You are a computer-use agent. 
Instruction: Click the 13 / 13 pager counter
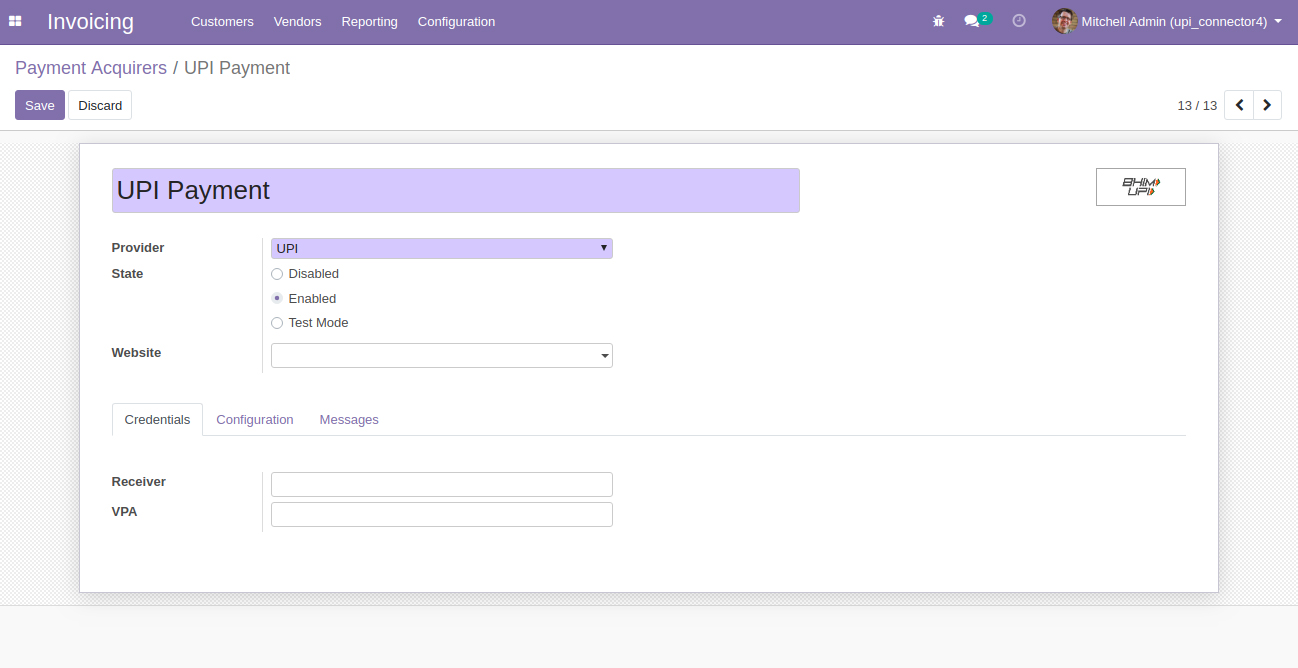(x=1197, y=105)
